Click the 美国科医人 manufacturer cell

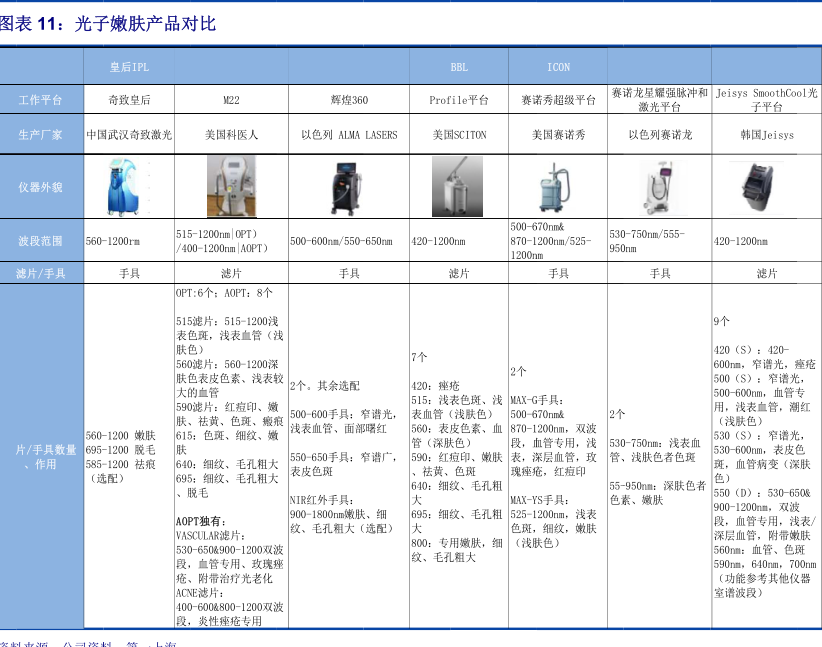231,134
